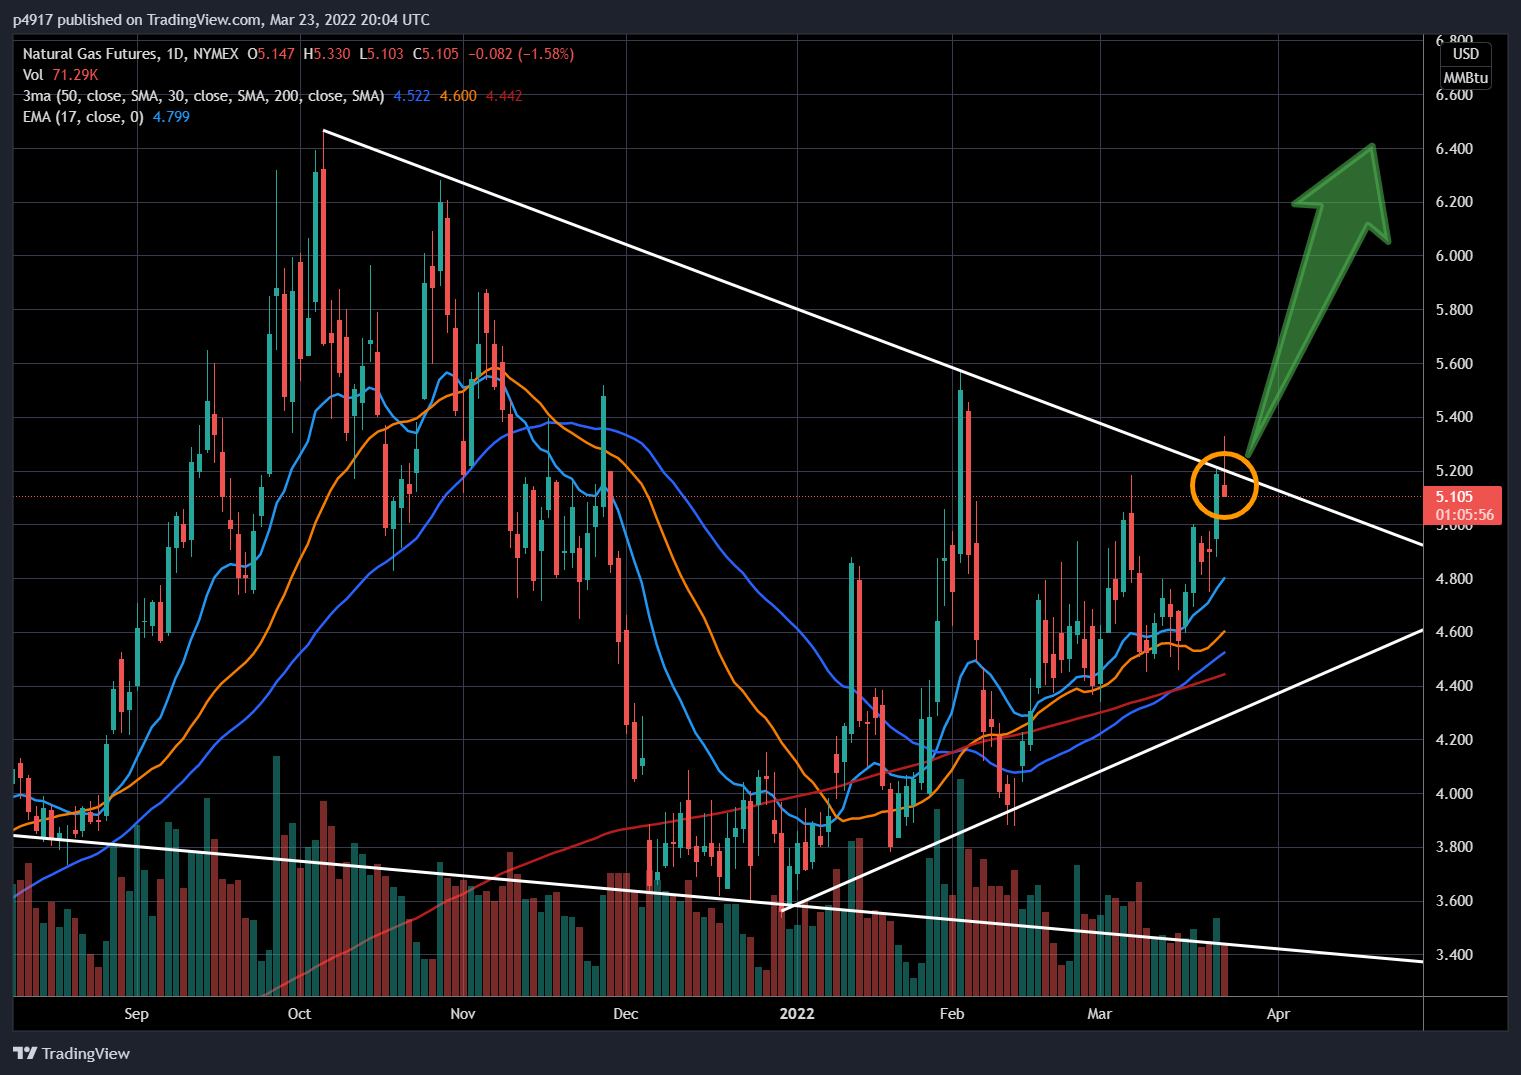Click the USD currency label
This screenshot has width=1521, height=1075.
click(1466, 54)
